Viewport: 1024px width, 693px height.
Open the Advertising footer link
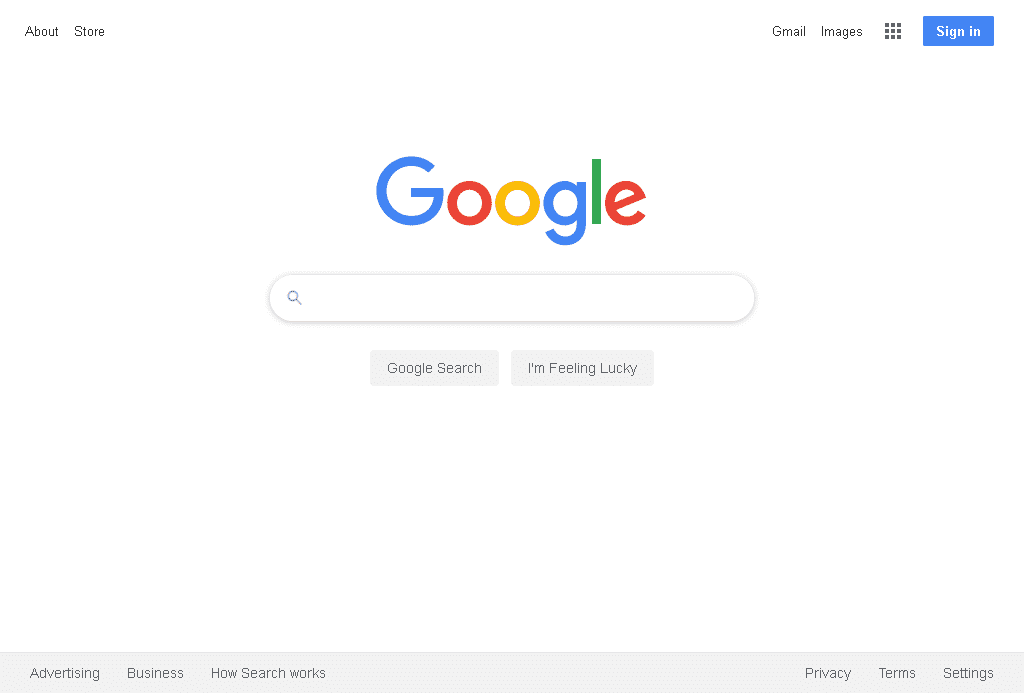coord(65,673)
